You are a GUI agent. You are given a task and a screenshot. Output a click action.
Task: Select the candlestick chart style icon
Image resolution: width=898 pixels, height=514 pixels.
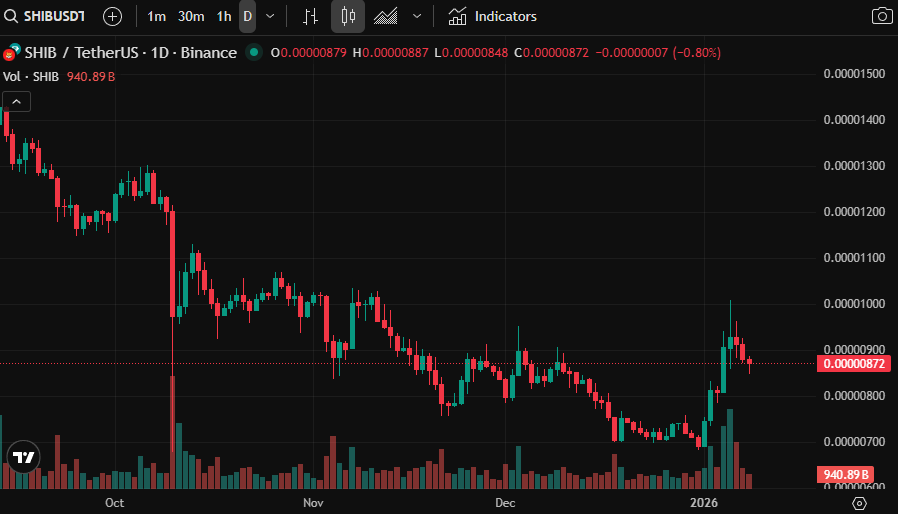(348, 16)
